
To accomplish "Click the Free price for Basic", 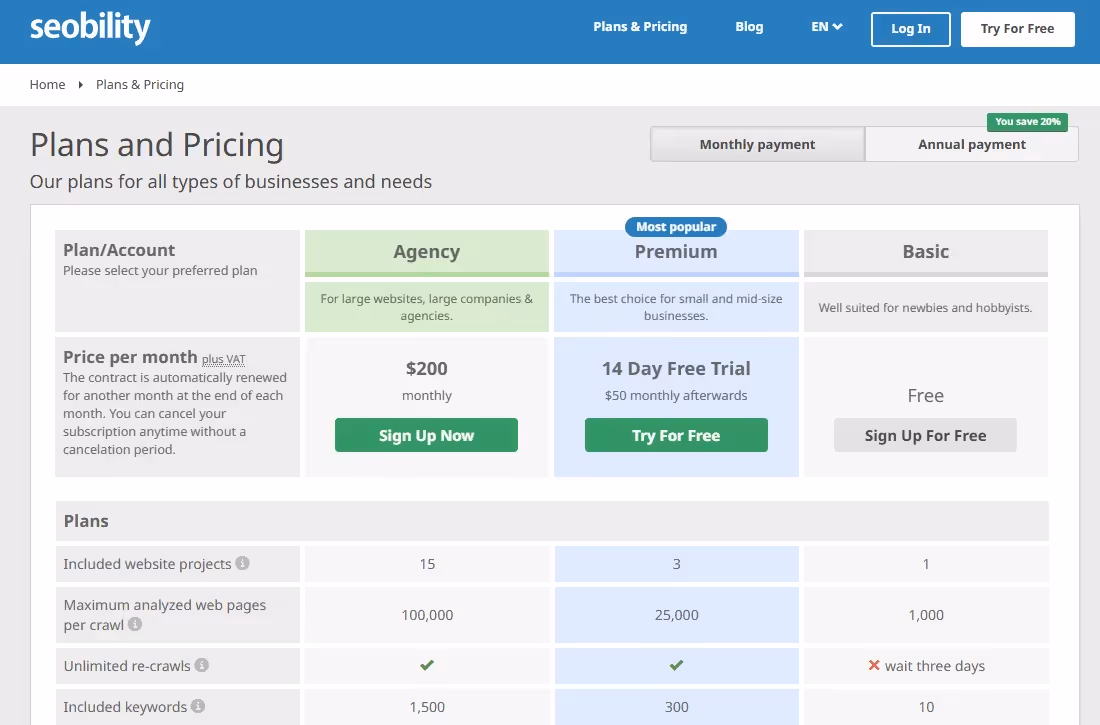I will coord(925,396).
